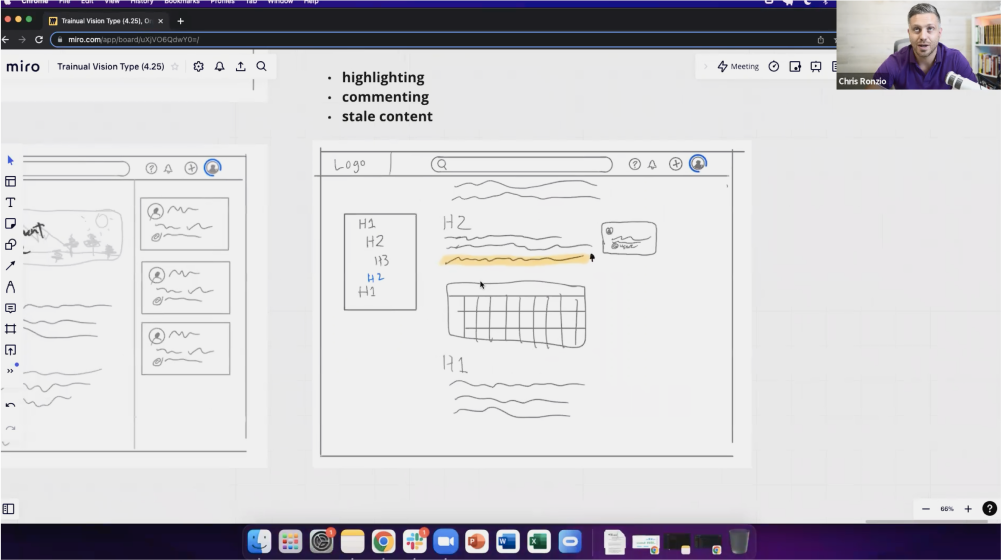
Task: Zoom in with plus button
Action: [968, 509]
